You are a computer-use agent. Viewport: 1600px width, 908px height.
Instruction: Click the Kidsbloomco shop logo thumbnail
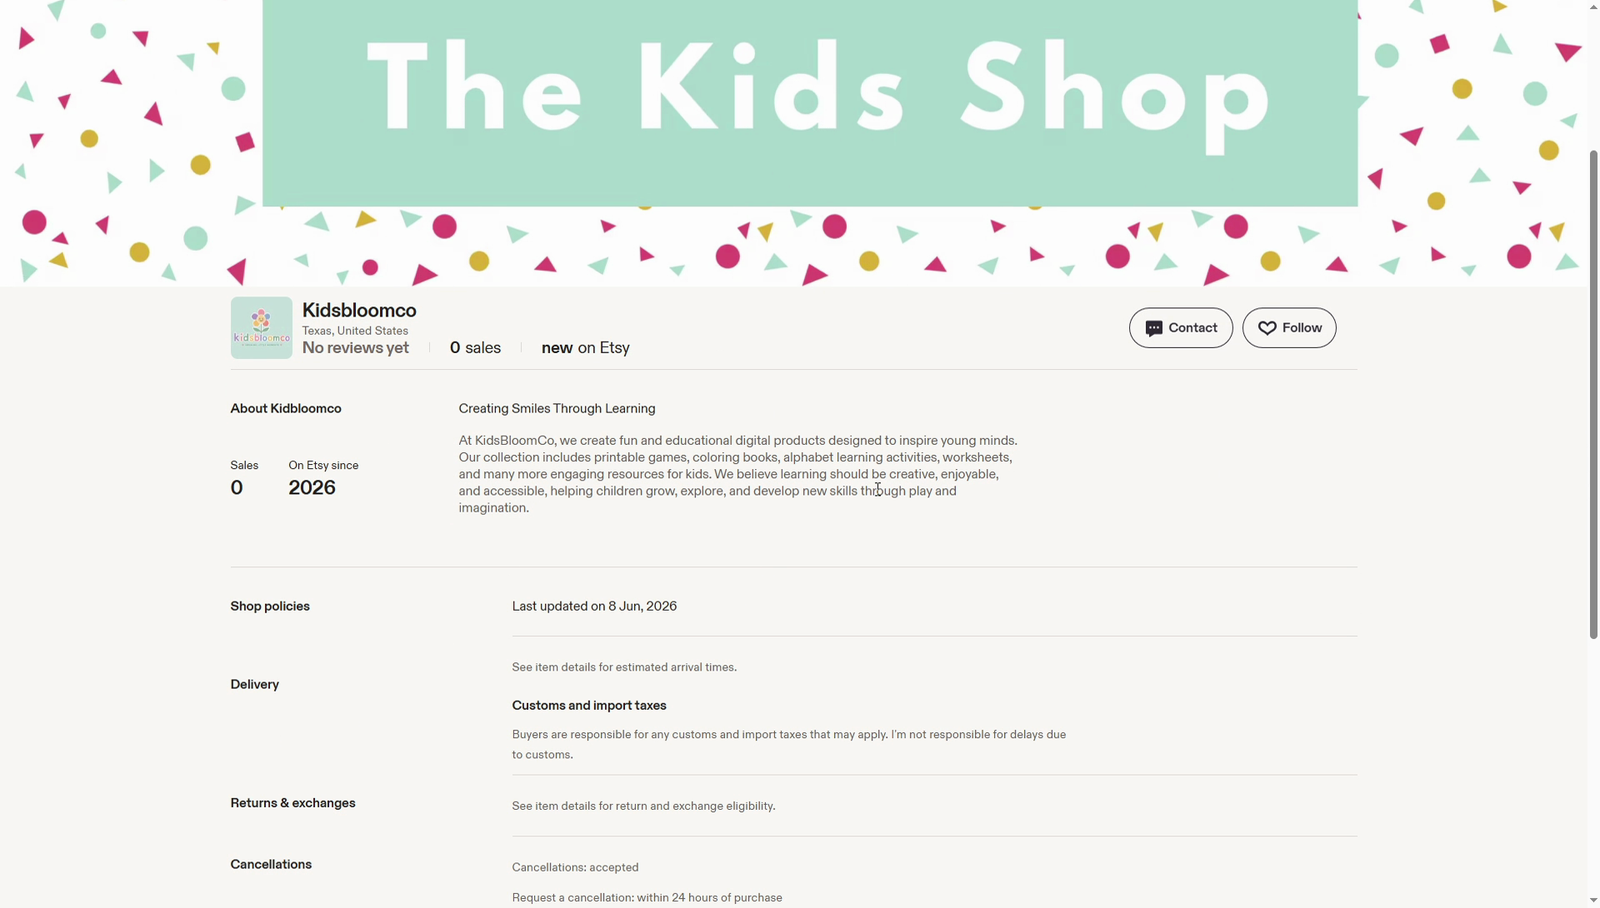coord(261,327)
